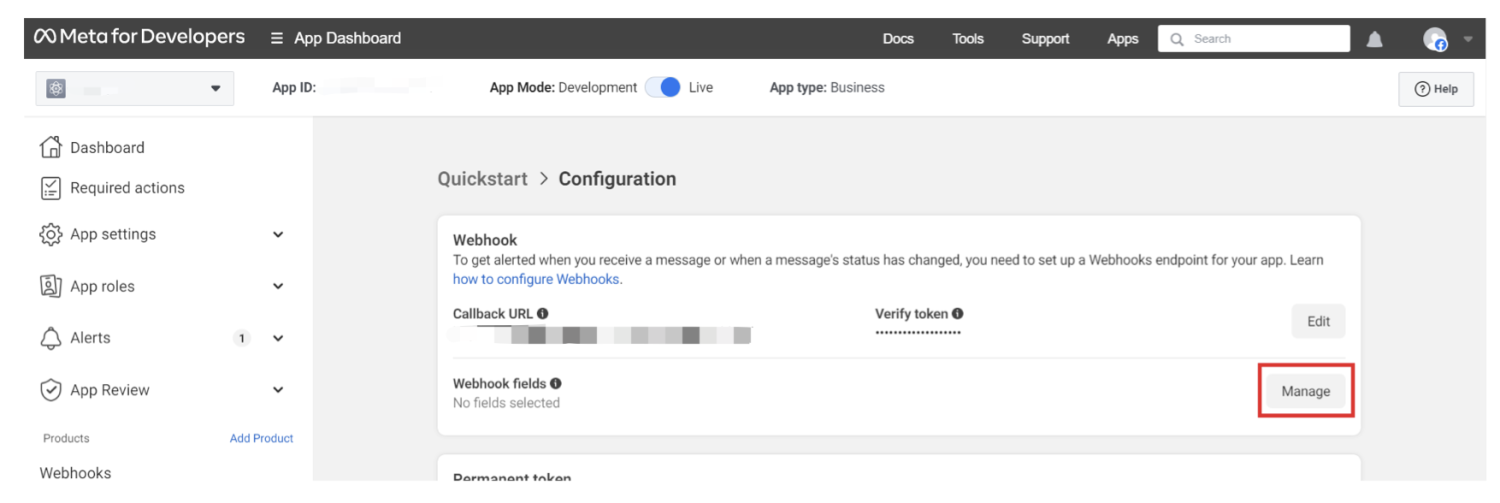The height and width of the screenshot is (503, 1500).
Task: Click the profile avatar icon
Action: 1435,39
